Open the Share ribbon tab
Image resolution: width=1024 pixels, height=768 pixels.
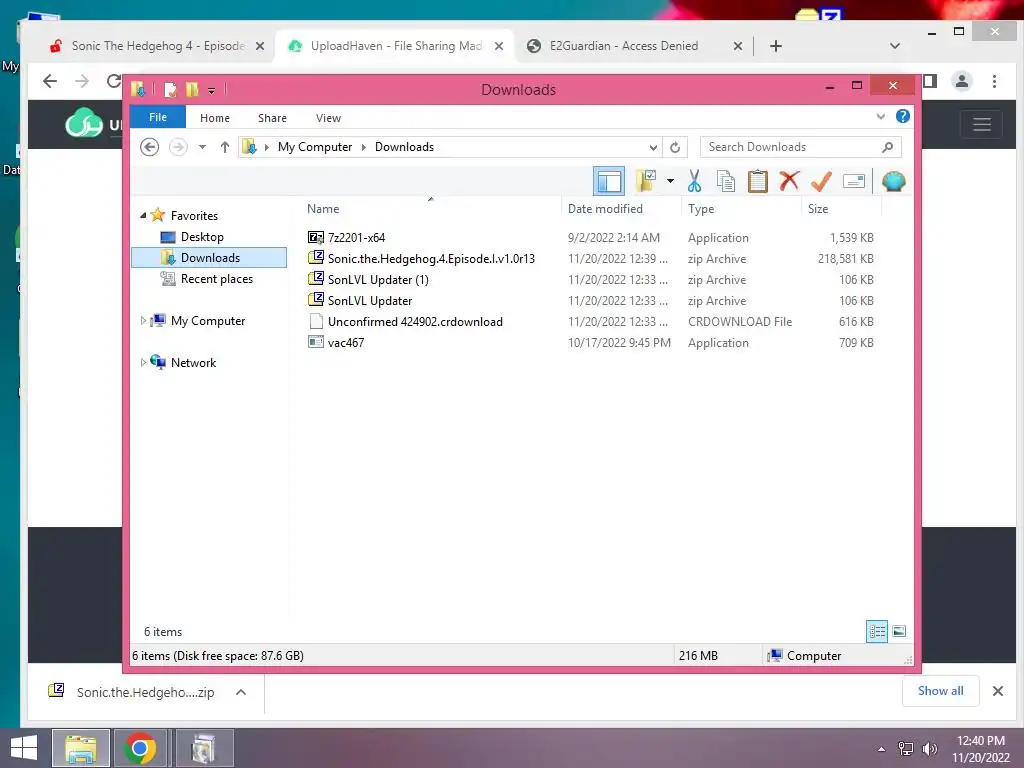tap(272, 118)
